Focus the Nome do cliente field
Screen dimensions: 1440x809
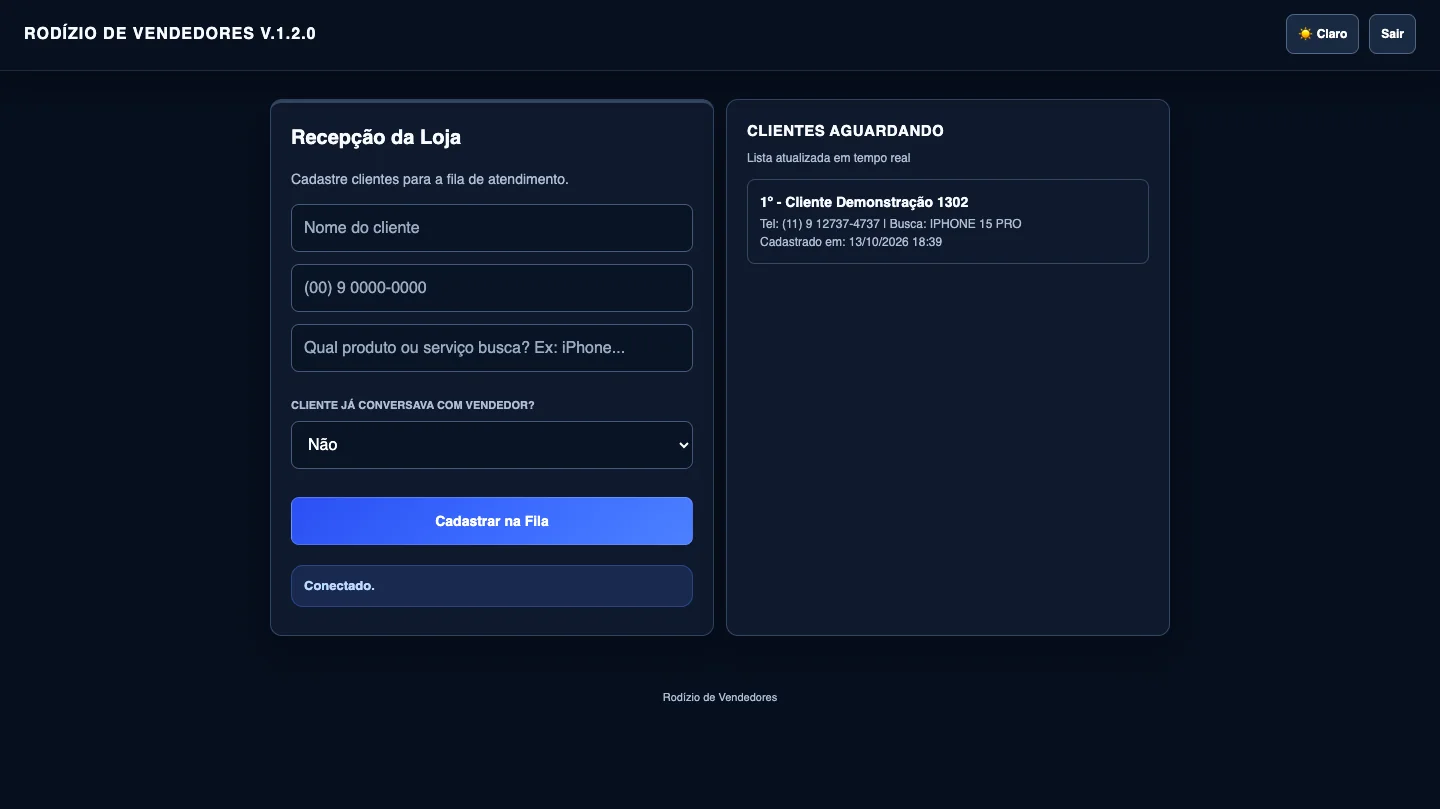(492, 228)
